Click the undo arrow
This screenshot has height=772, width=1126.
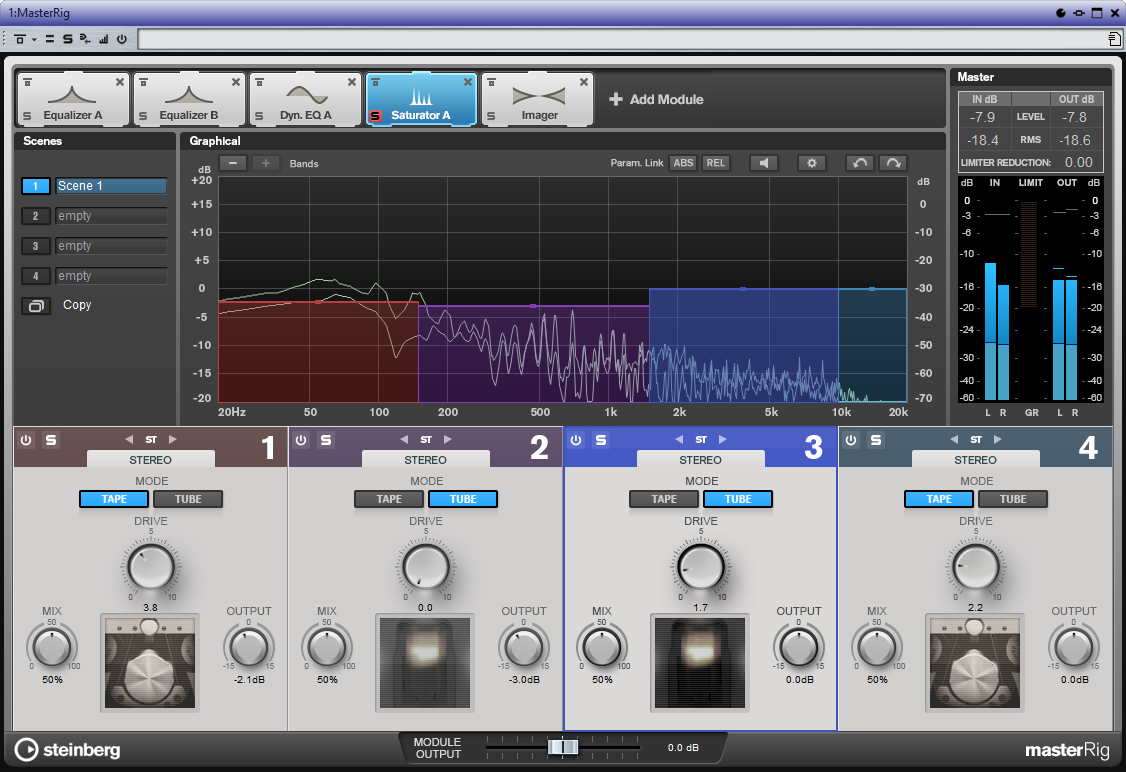tap(860, 163)
